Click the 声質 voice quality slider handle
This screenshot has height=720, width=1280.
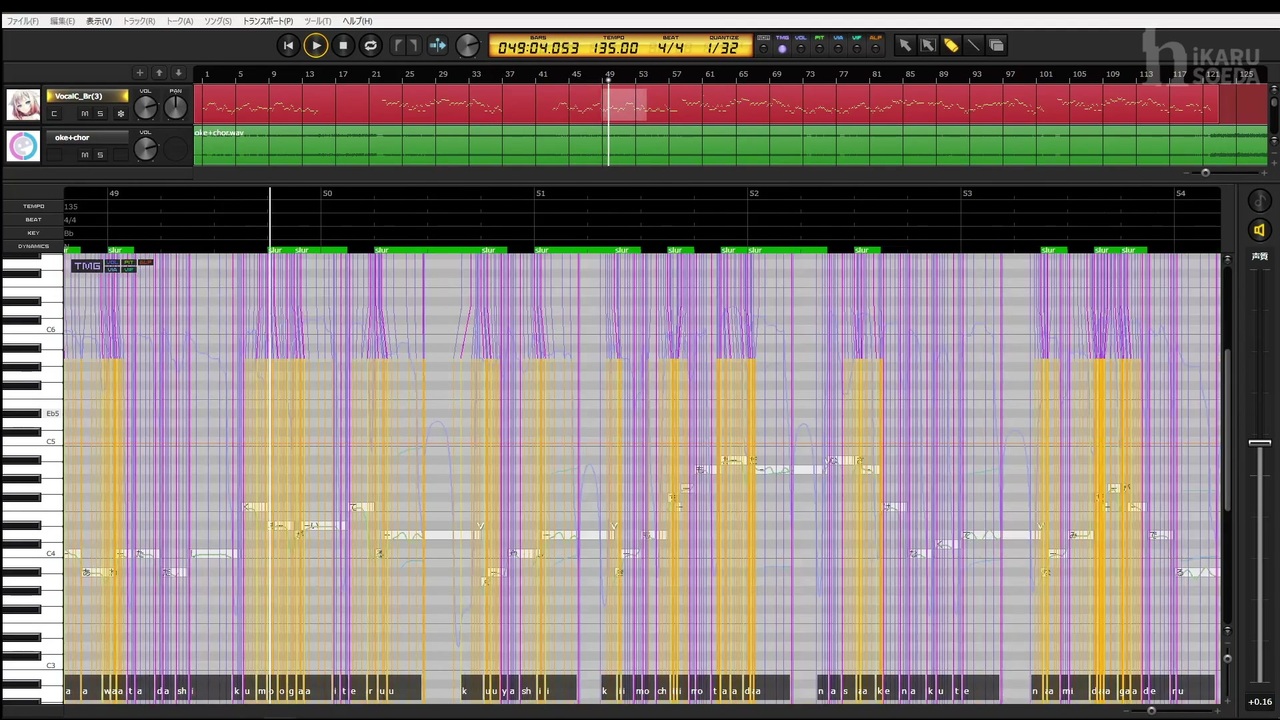click(1260, 442)
